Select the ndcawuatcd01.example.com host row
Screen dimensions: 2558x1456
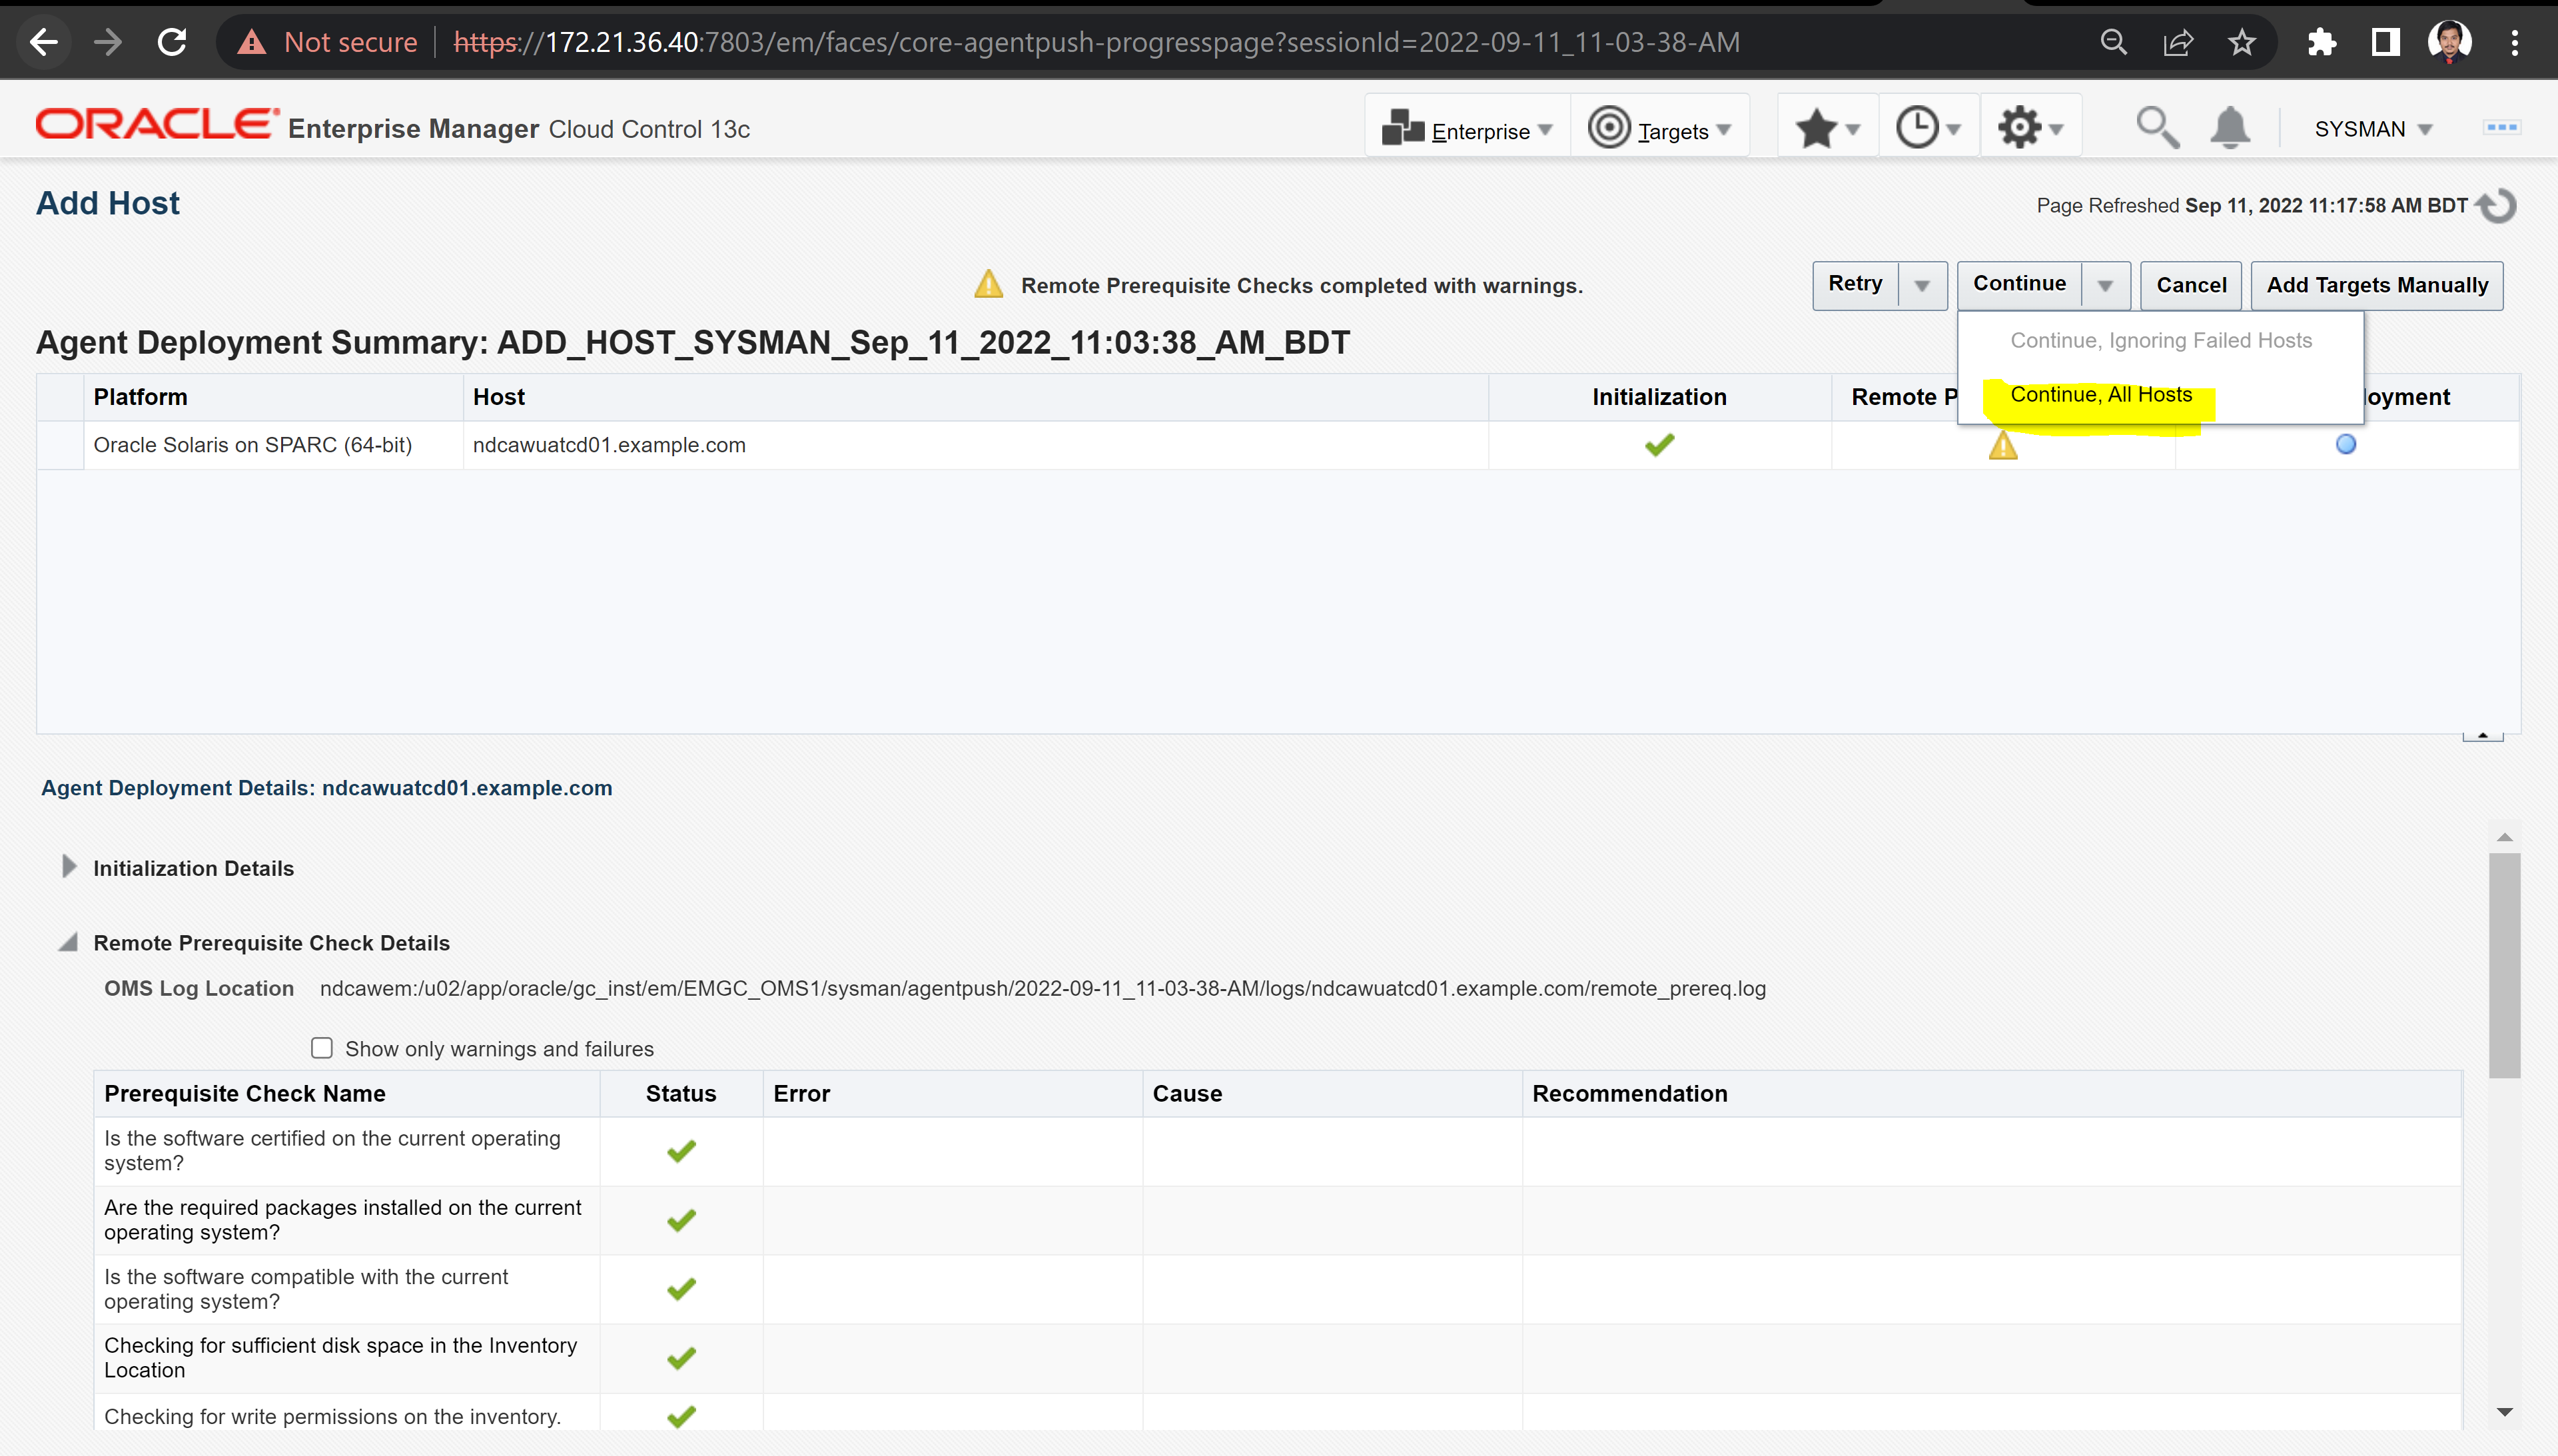click(x=1278, y=446)
